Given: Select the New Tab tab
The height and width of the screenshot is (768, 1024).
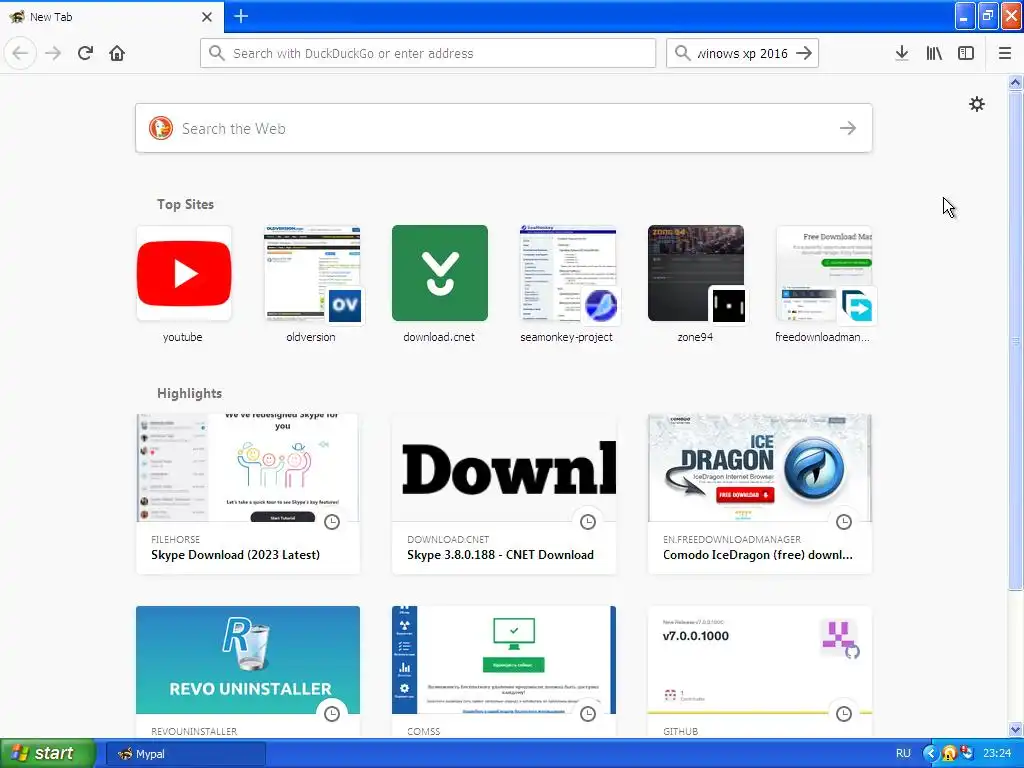Looking at the screenshot, I should pyautogui.click(x=111, y=16).
